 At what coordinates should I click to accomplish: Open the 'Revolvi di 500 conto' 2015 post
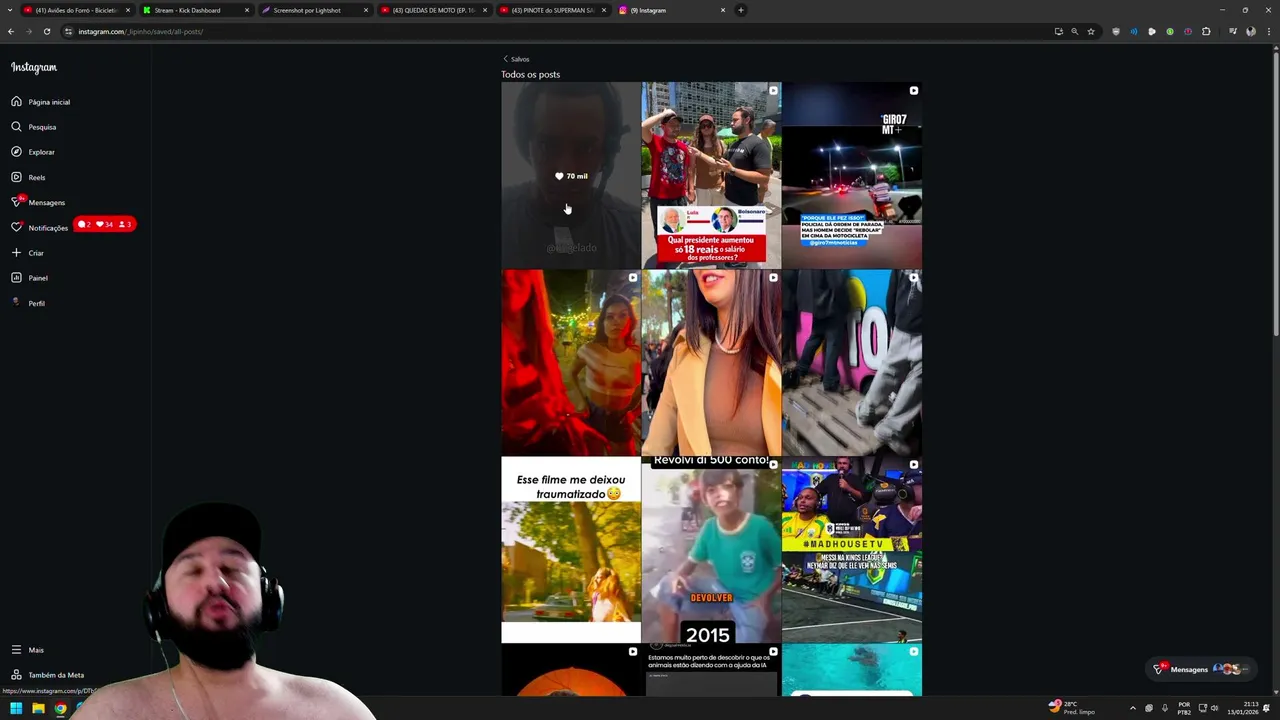711,550
